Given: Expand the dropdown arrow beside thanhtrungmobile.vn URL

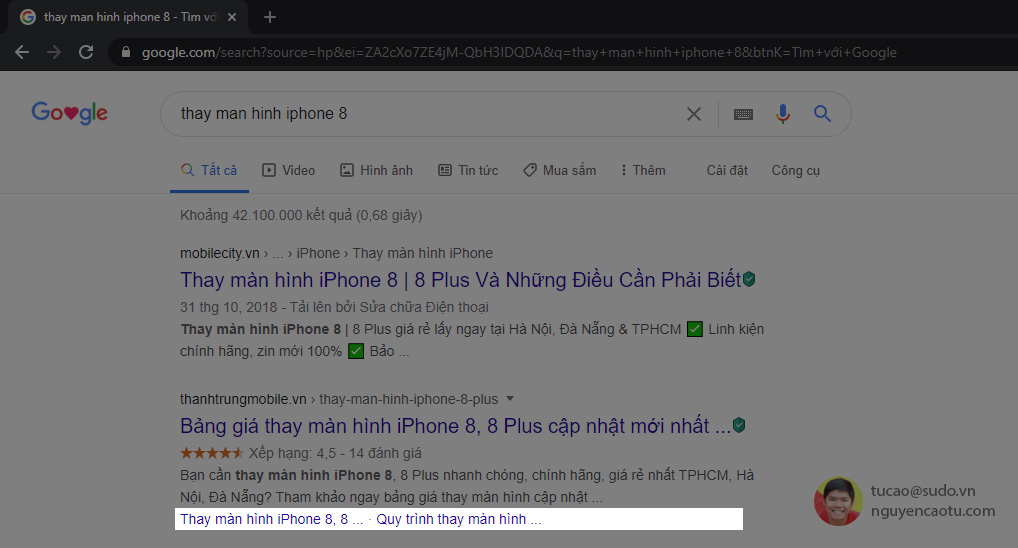Looking at the screenshot, I should [510, 399].
